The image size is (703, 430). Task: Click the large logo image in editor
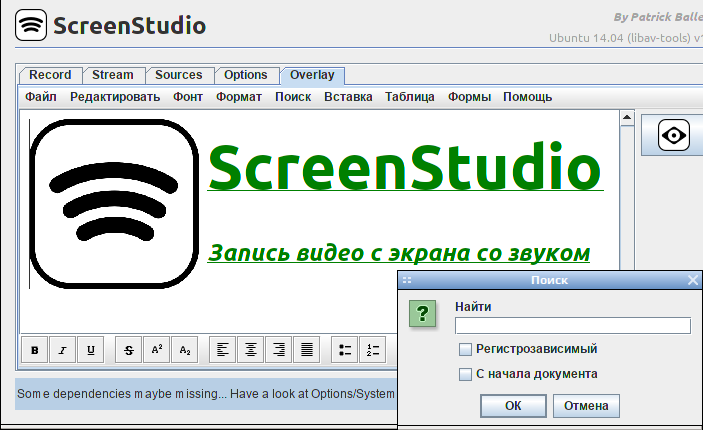pos(114,204)
